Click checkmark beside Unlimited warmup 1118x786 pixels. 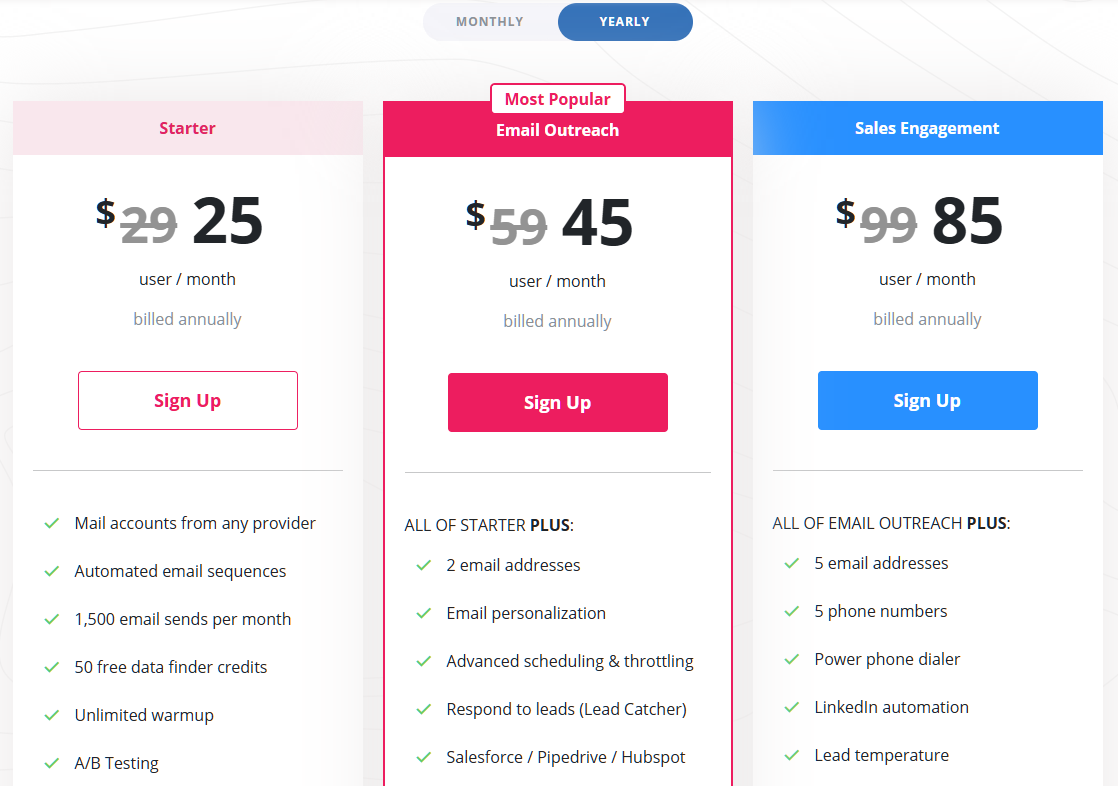pyautogui.click(x=52, y=715)
